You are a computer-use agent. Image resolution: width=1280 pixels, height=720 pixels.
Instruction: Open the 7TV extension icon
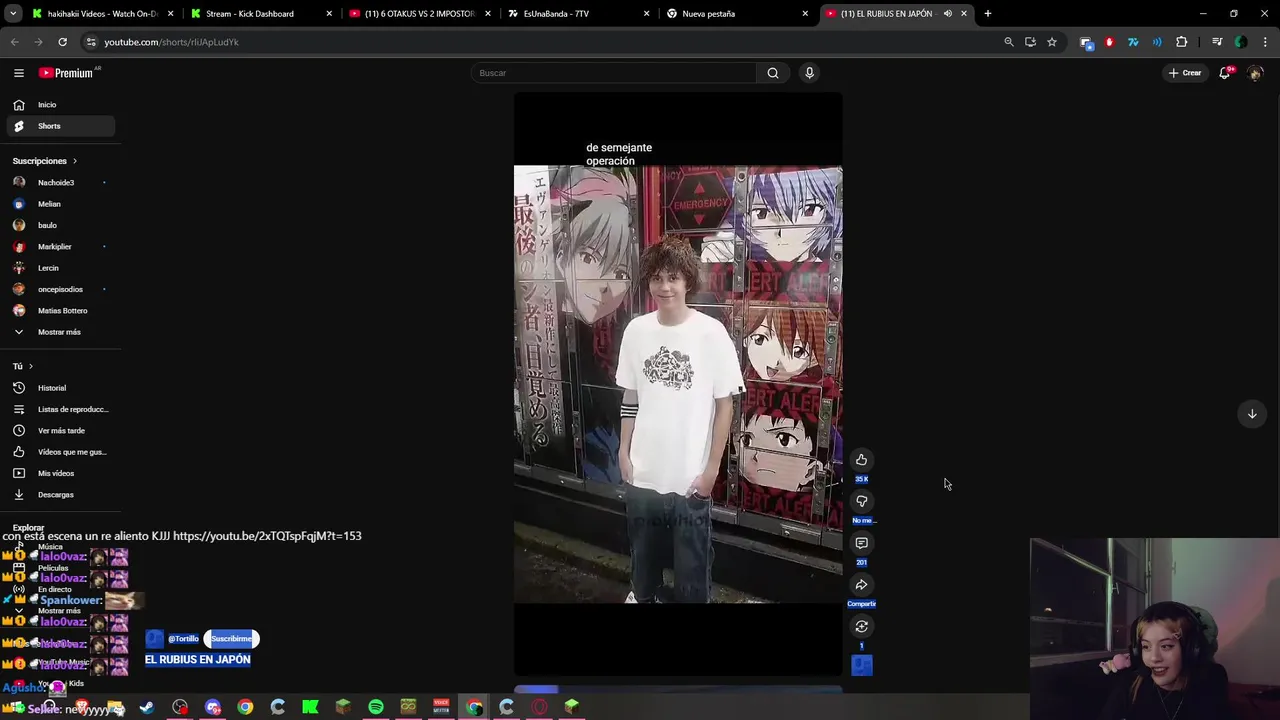point(1133,42)
